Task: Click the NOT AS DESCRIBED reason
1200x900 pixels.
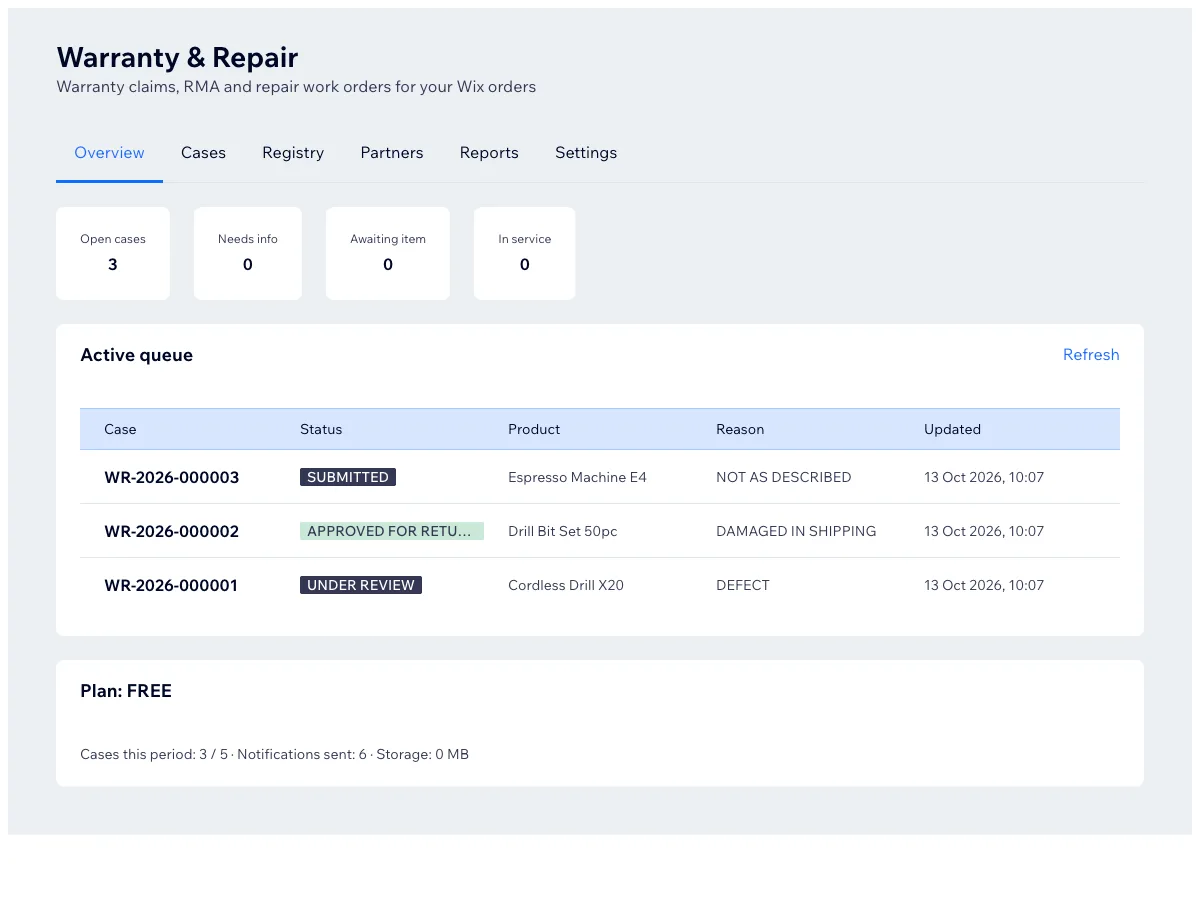Action: [x=784, y=477]
